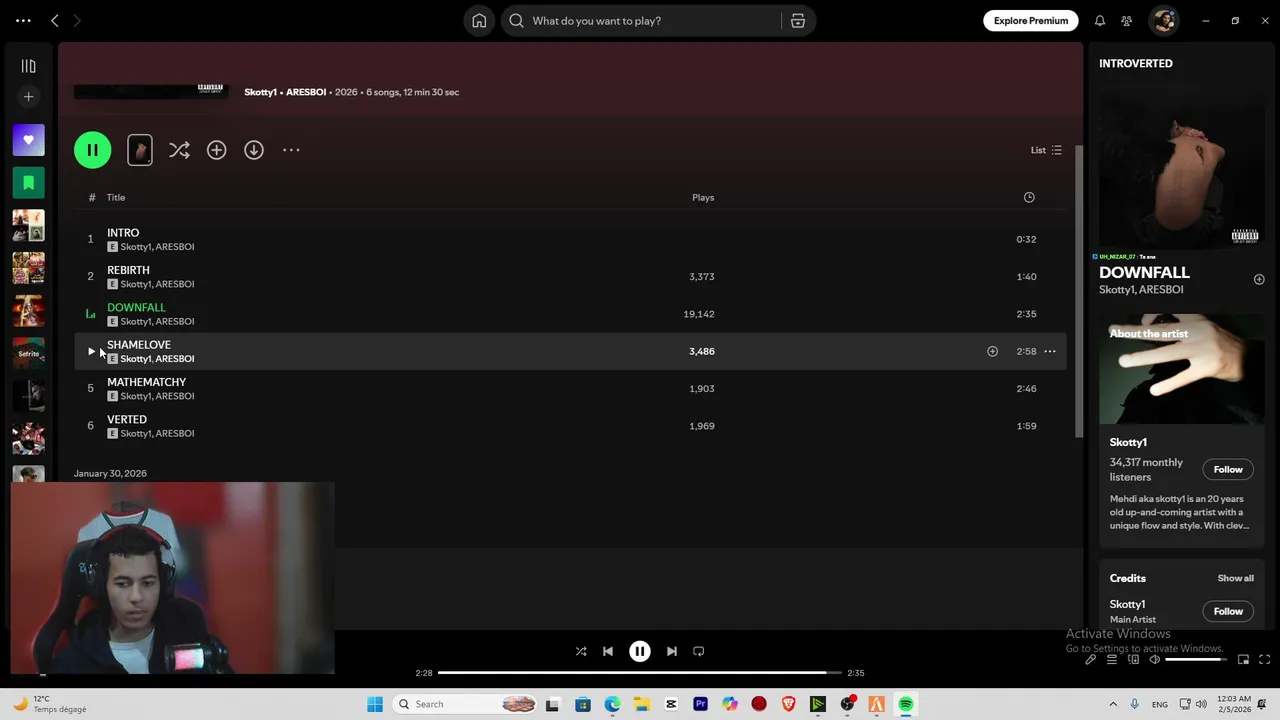This screenshot has height=720, width=1280.
Task: Open the ARESBOI artist link in album header
Action: [x=306, y=92]
